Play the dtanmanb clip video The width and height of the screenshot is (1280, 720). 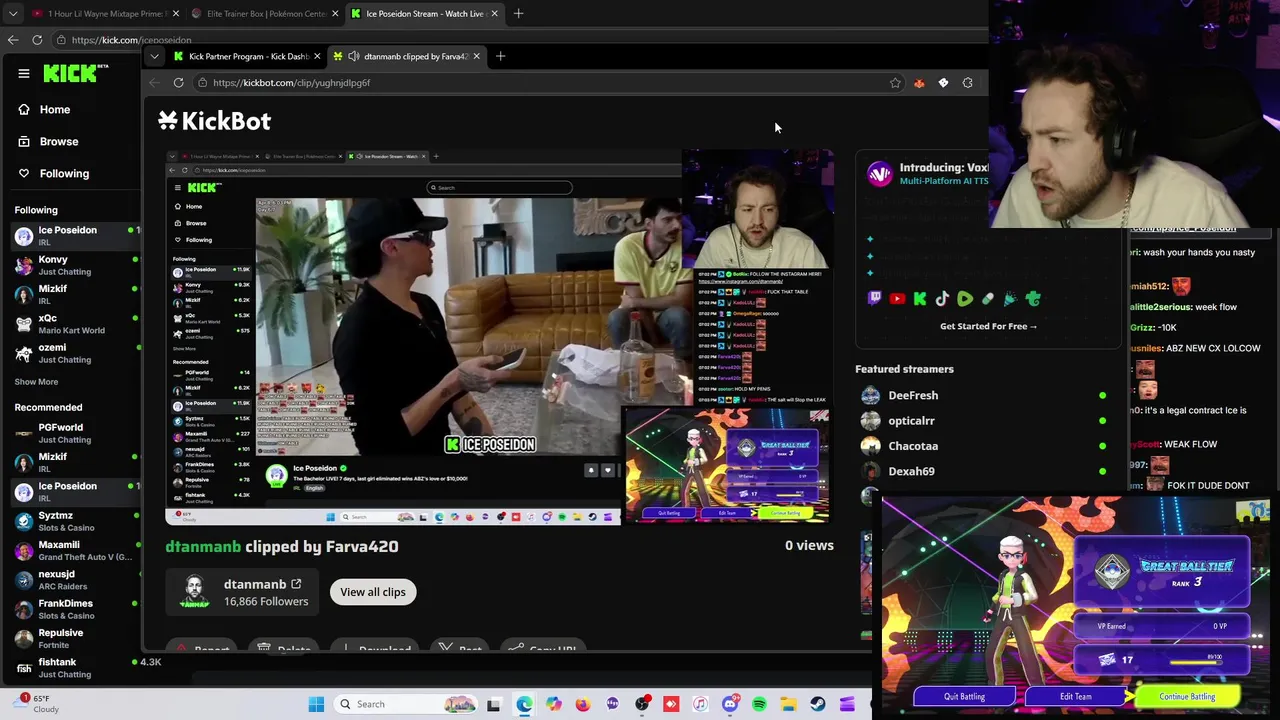click(x=498, y=336)
